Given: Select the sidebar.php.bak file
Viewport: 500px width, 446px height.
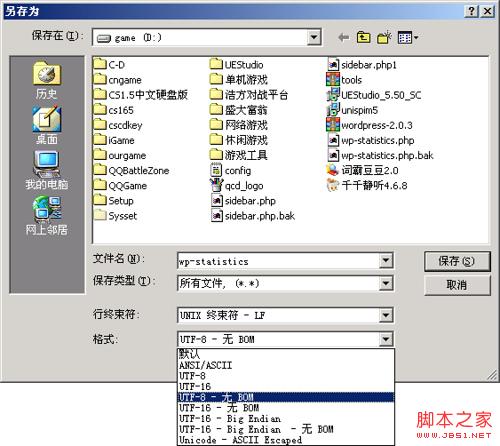Looking at the screenshot, I should coord(252,216).
